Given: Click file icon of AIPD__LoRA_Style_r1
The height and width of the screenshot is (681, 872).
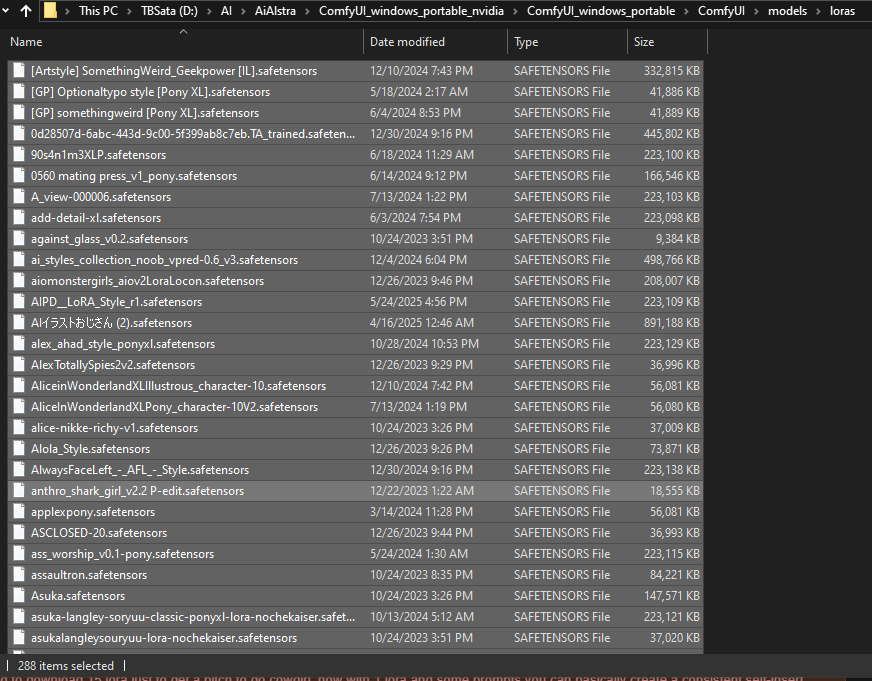Looking at the screenshot, I should [x=19, y=302].
